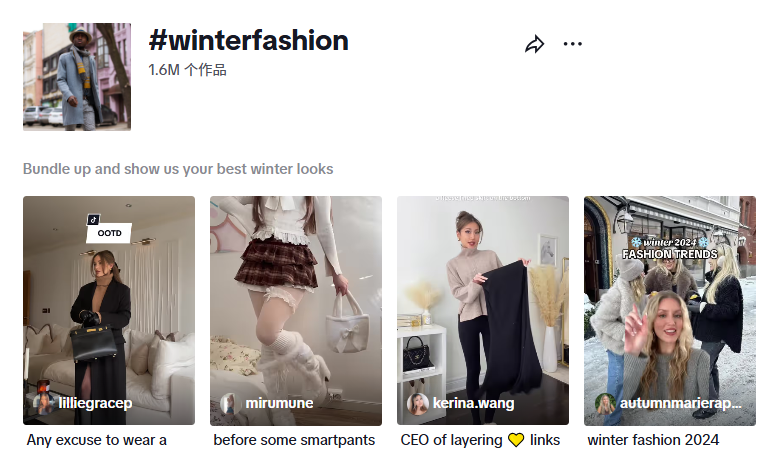The height and width of the screenshot is (460, 766).
Task: Open the kerina.wang username link
Action: click(475, 403)
